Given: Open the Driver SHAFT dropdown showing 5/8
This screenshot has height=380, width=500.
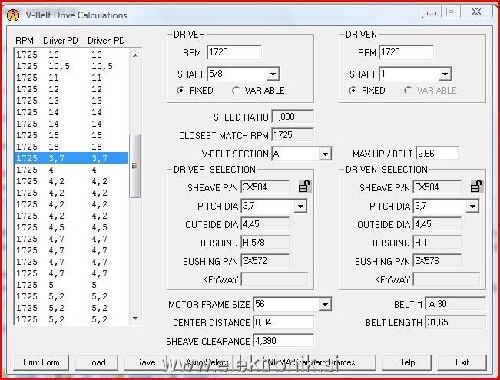Looking at the screenshot, I should (273, 74).
